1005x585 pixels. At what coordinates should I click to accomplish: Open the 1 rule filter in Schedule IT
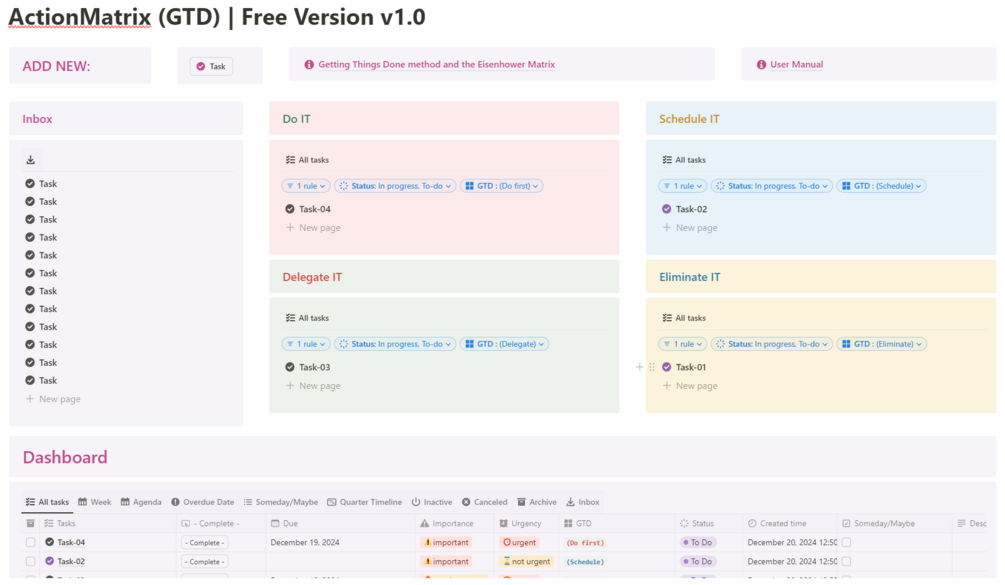(683, 186)
